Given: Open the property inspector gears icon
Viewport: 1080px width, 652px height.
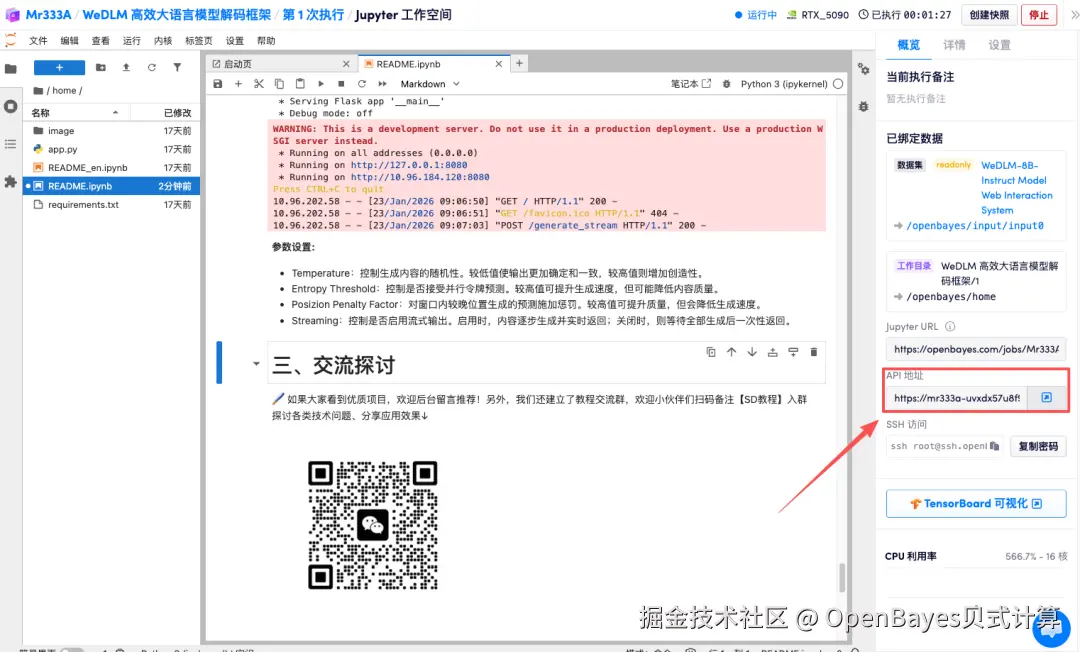Looking at the screenshot, I should pos(864,69).
